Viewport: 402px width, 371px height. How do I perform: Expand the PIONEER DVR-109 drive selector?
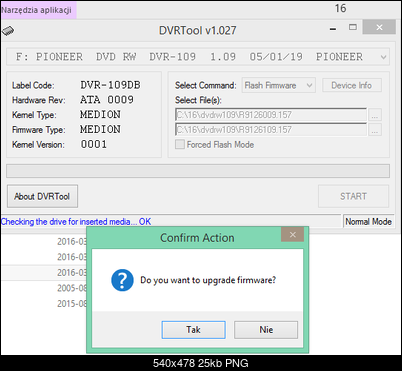[198, 57]
